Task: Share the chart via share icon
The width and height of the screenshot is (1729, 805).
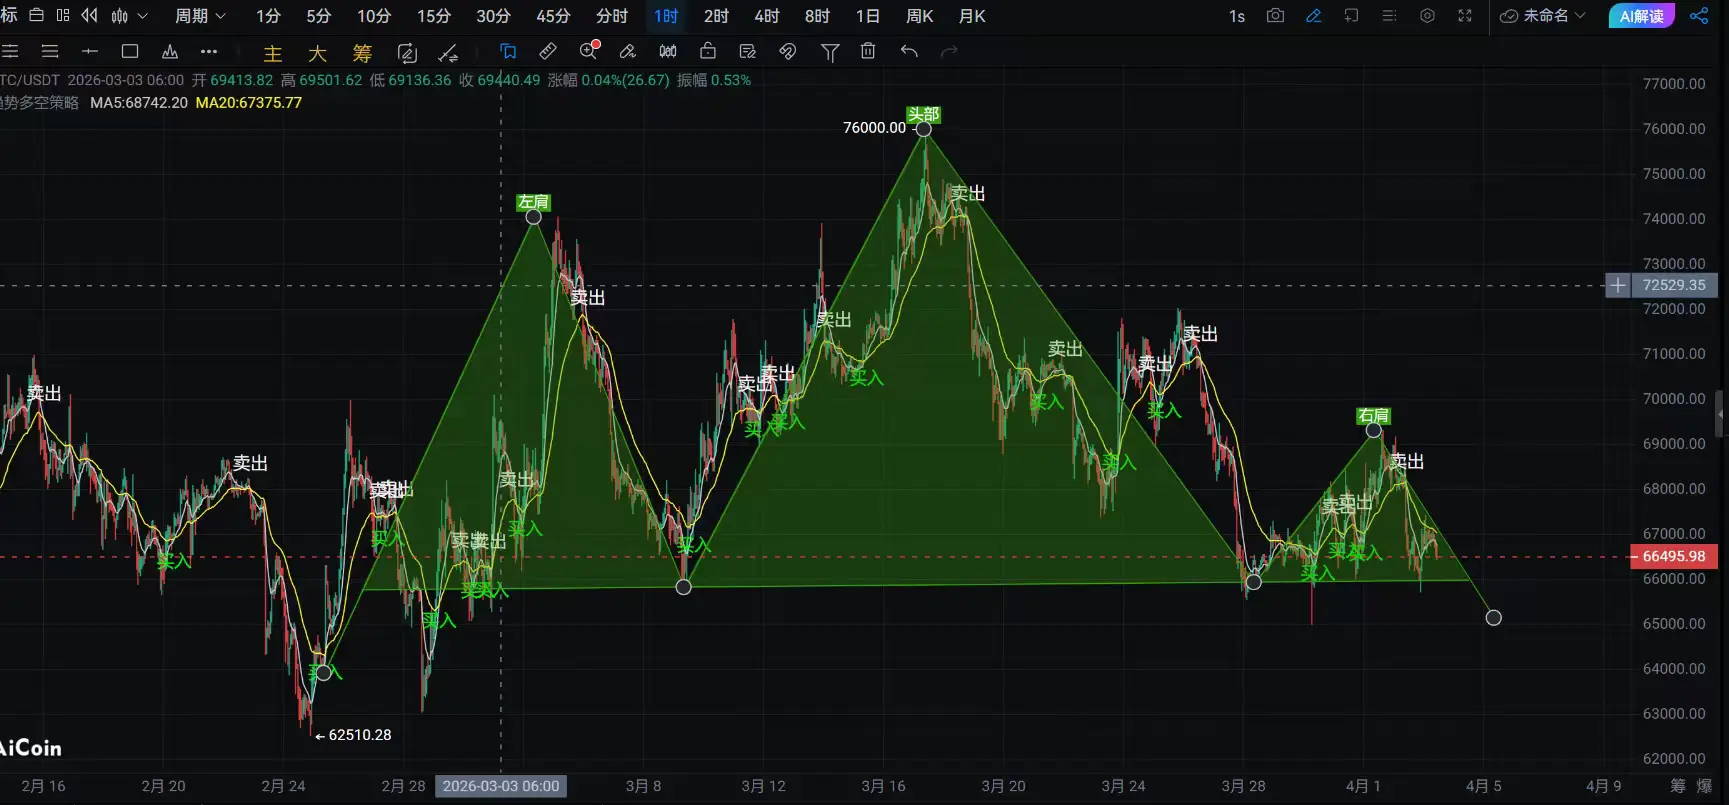Action: tap(1699, 16)
